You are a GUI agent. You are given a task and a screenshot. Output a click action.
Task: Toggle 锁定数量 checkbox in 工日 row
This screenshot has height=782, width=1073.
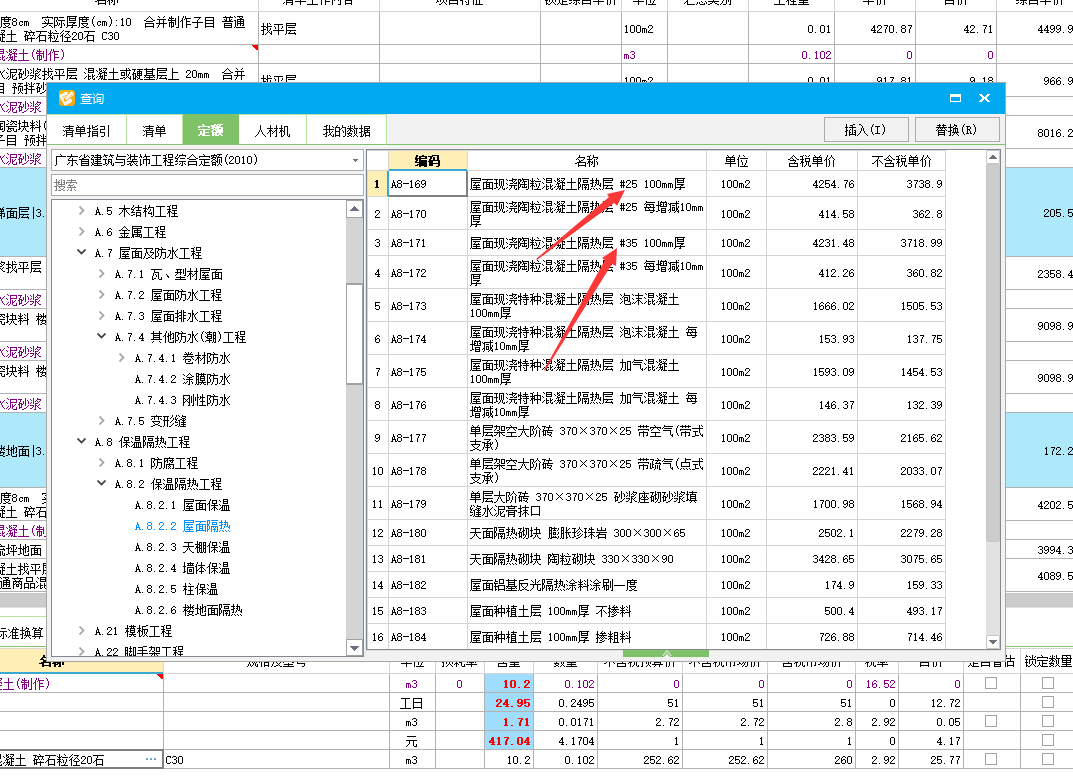point(1048,702)
